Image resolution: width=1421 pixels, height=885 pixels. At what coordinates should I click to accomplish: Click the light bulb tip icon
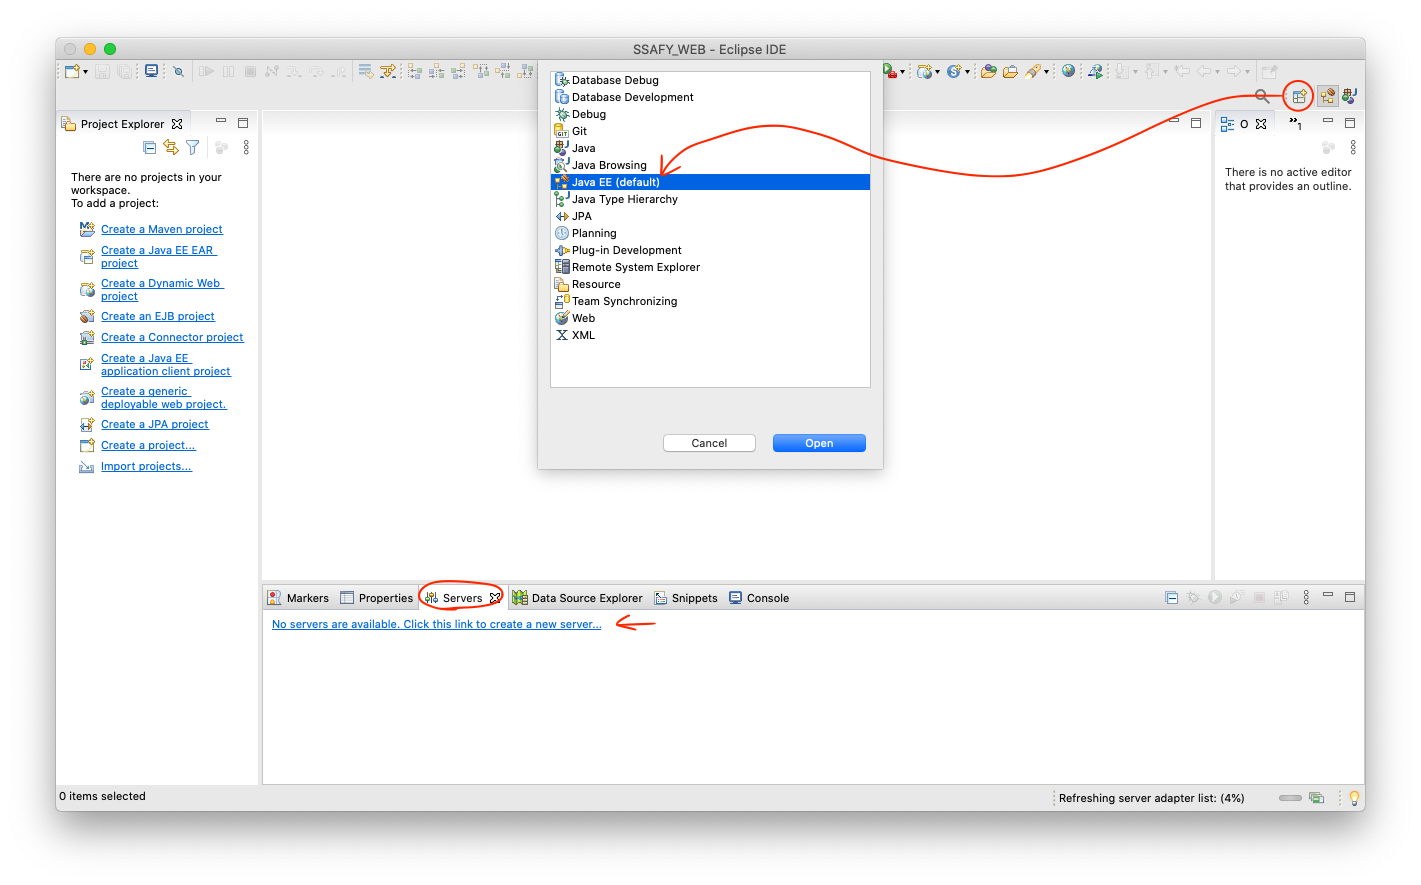(1354, 798)
